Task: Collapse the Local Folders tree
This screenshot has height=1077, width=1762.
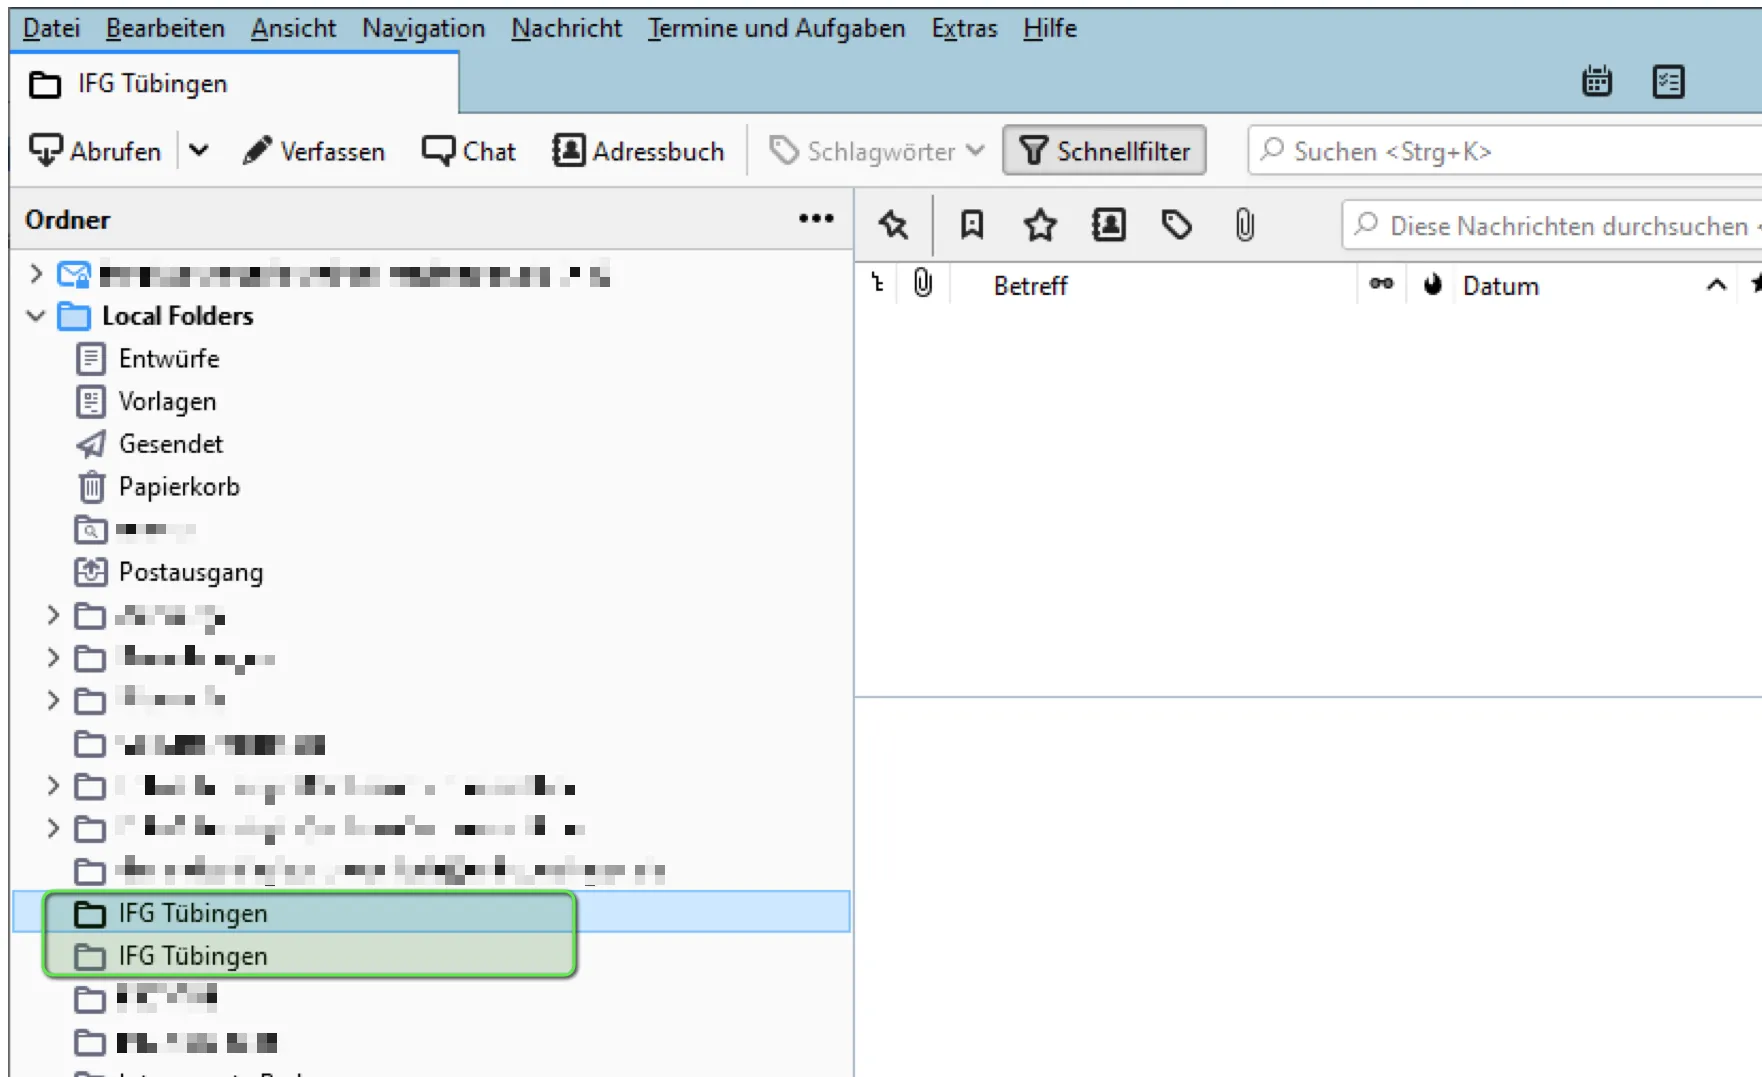Action: (x=36, y=316)
